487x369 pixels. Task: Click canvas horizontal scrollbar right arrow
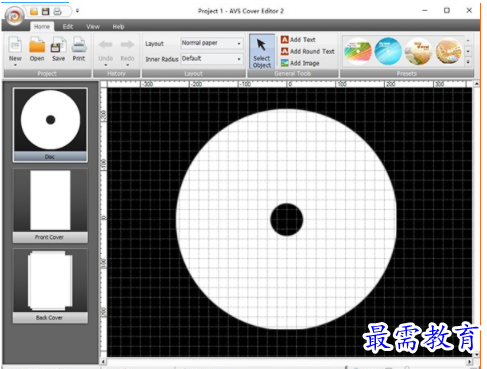pos(469,361)
